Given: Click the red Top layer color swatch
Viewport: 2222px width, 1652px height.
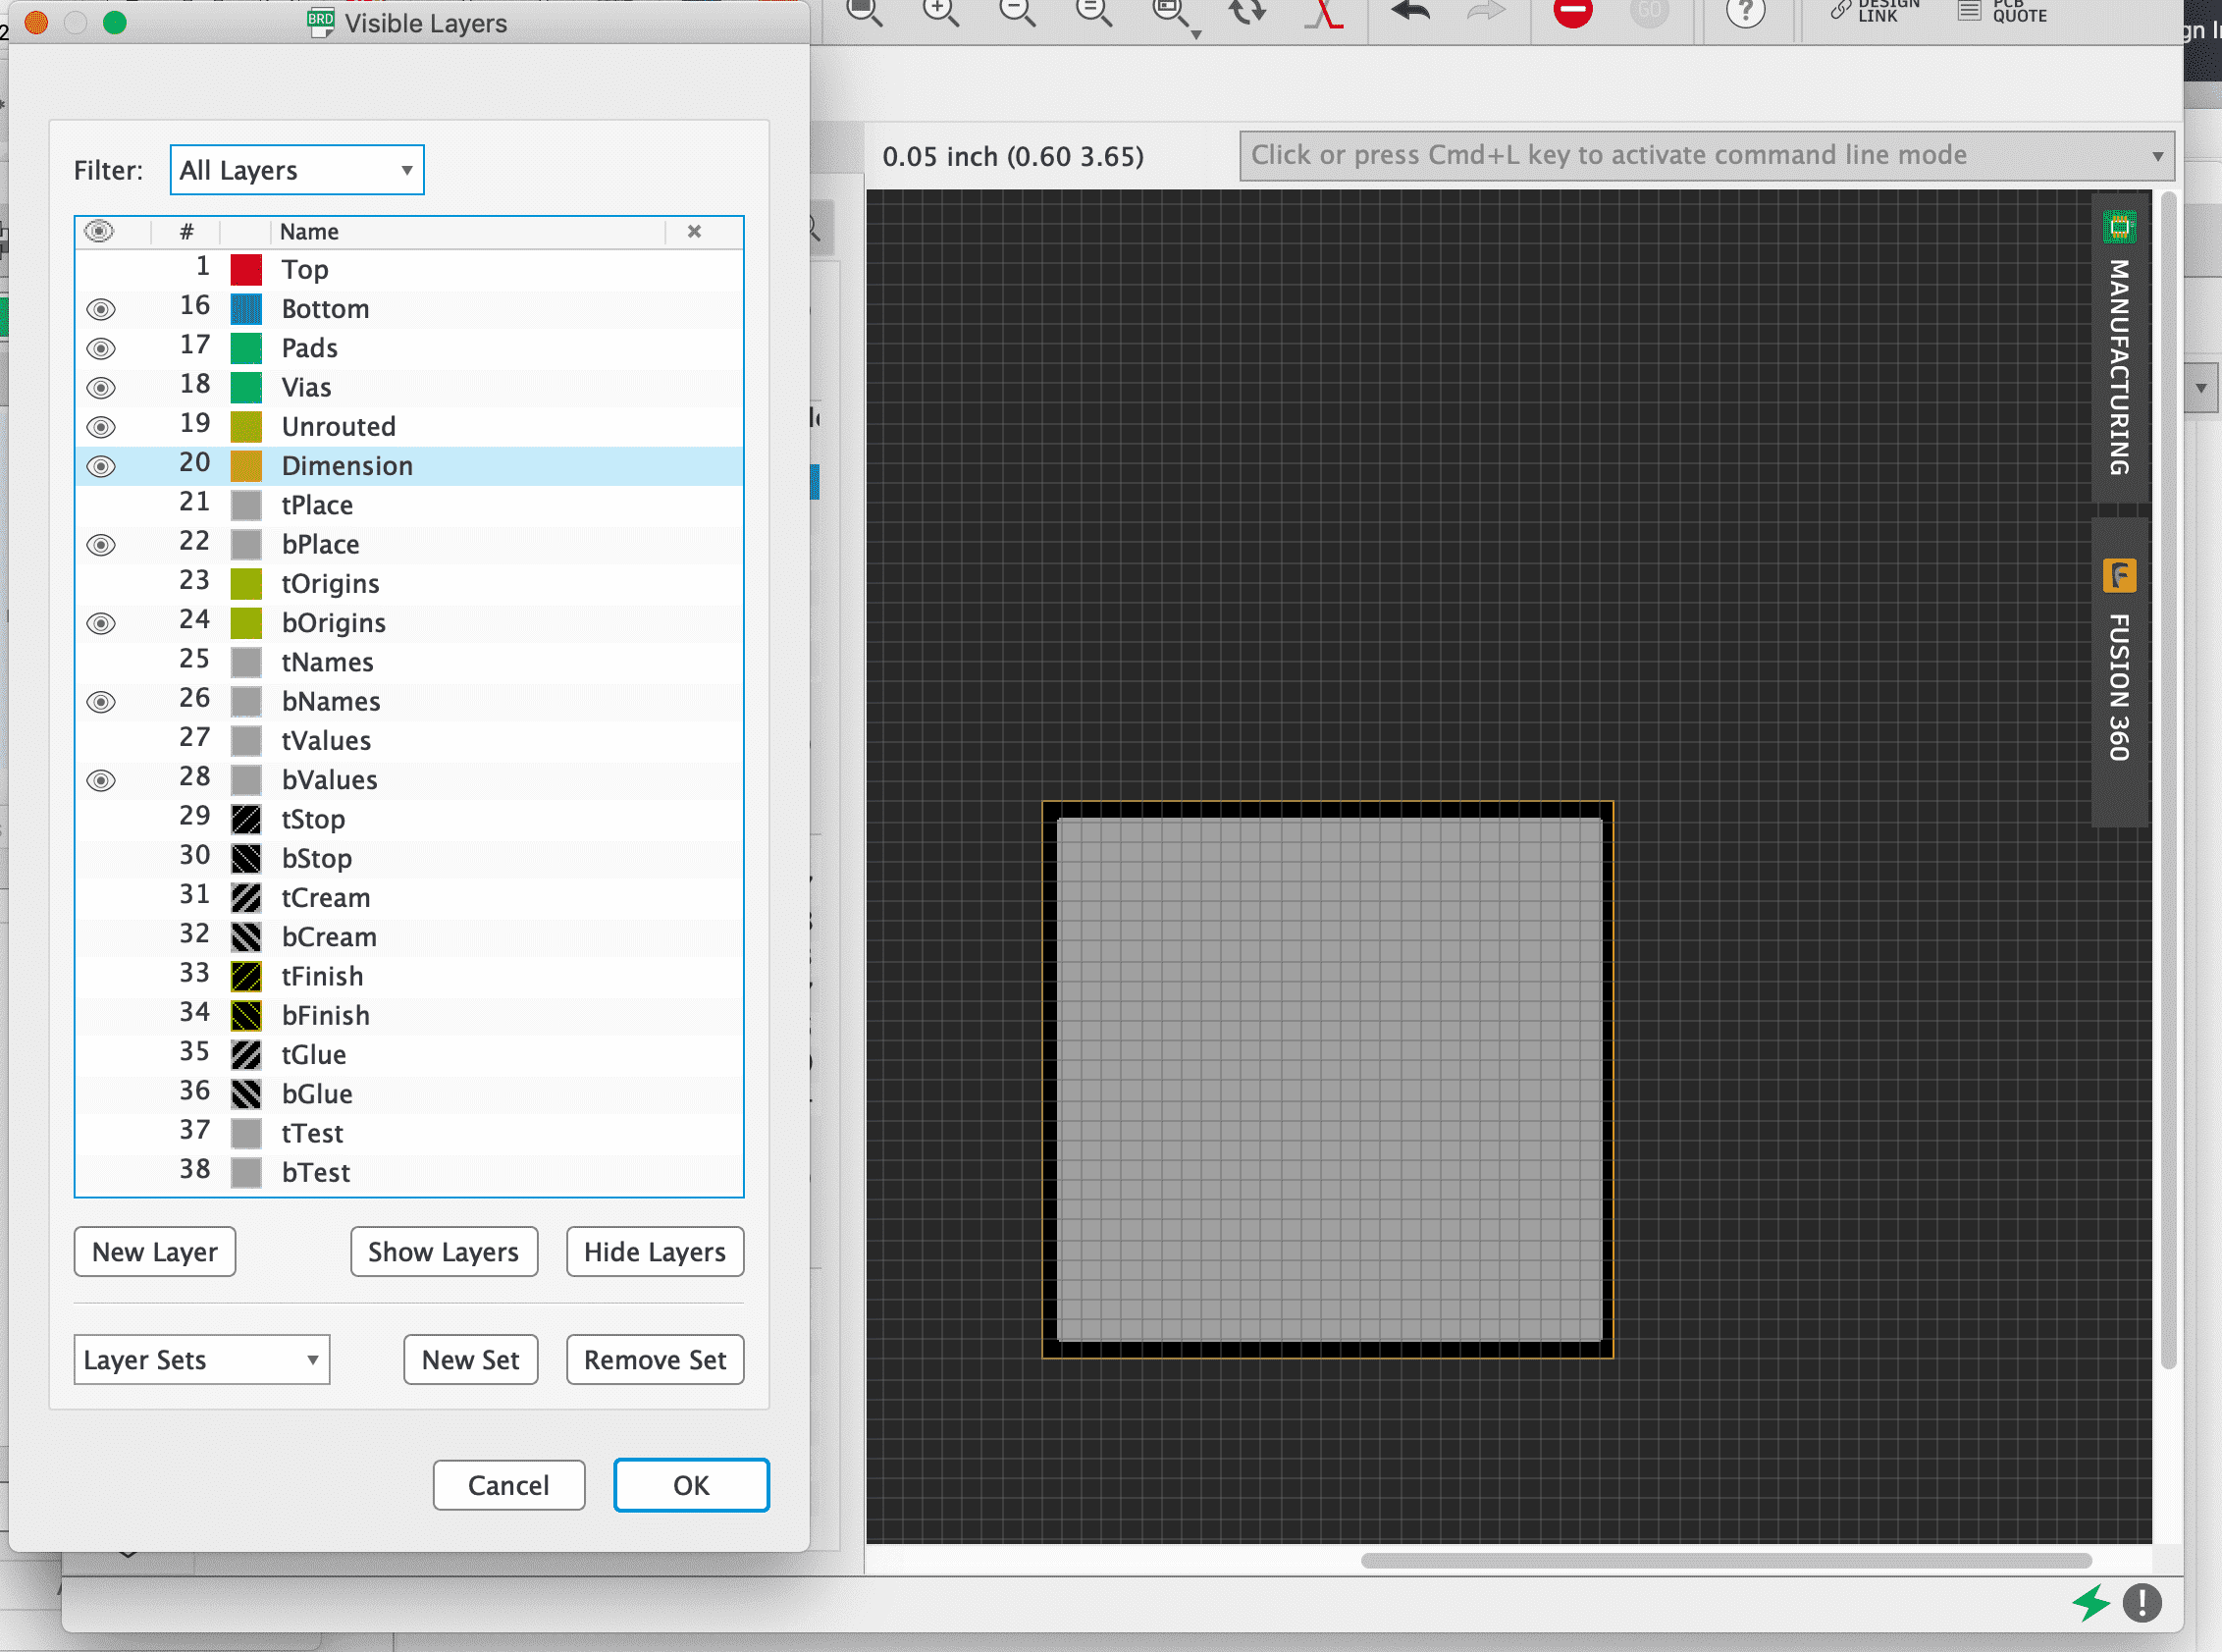Looking at the screenshot, I should point(246,270).
